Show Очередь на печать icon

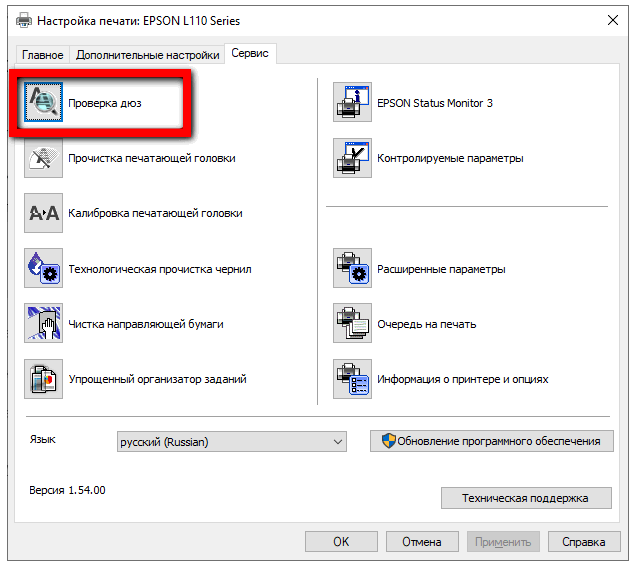click(x=352, y=324)
